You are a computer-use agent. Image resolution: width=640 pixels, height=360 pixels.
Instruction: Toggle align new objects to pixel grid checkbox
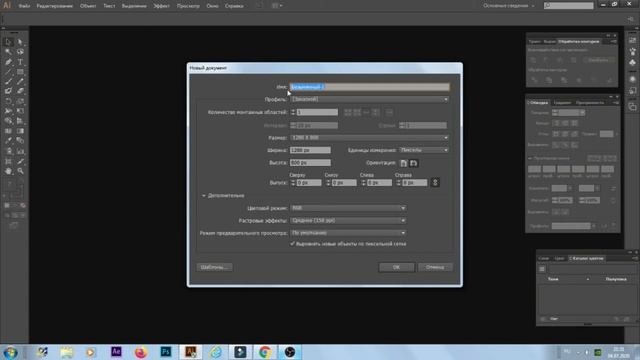pyautogui.click(x=292, y=244)
